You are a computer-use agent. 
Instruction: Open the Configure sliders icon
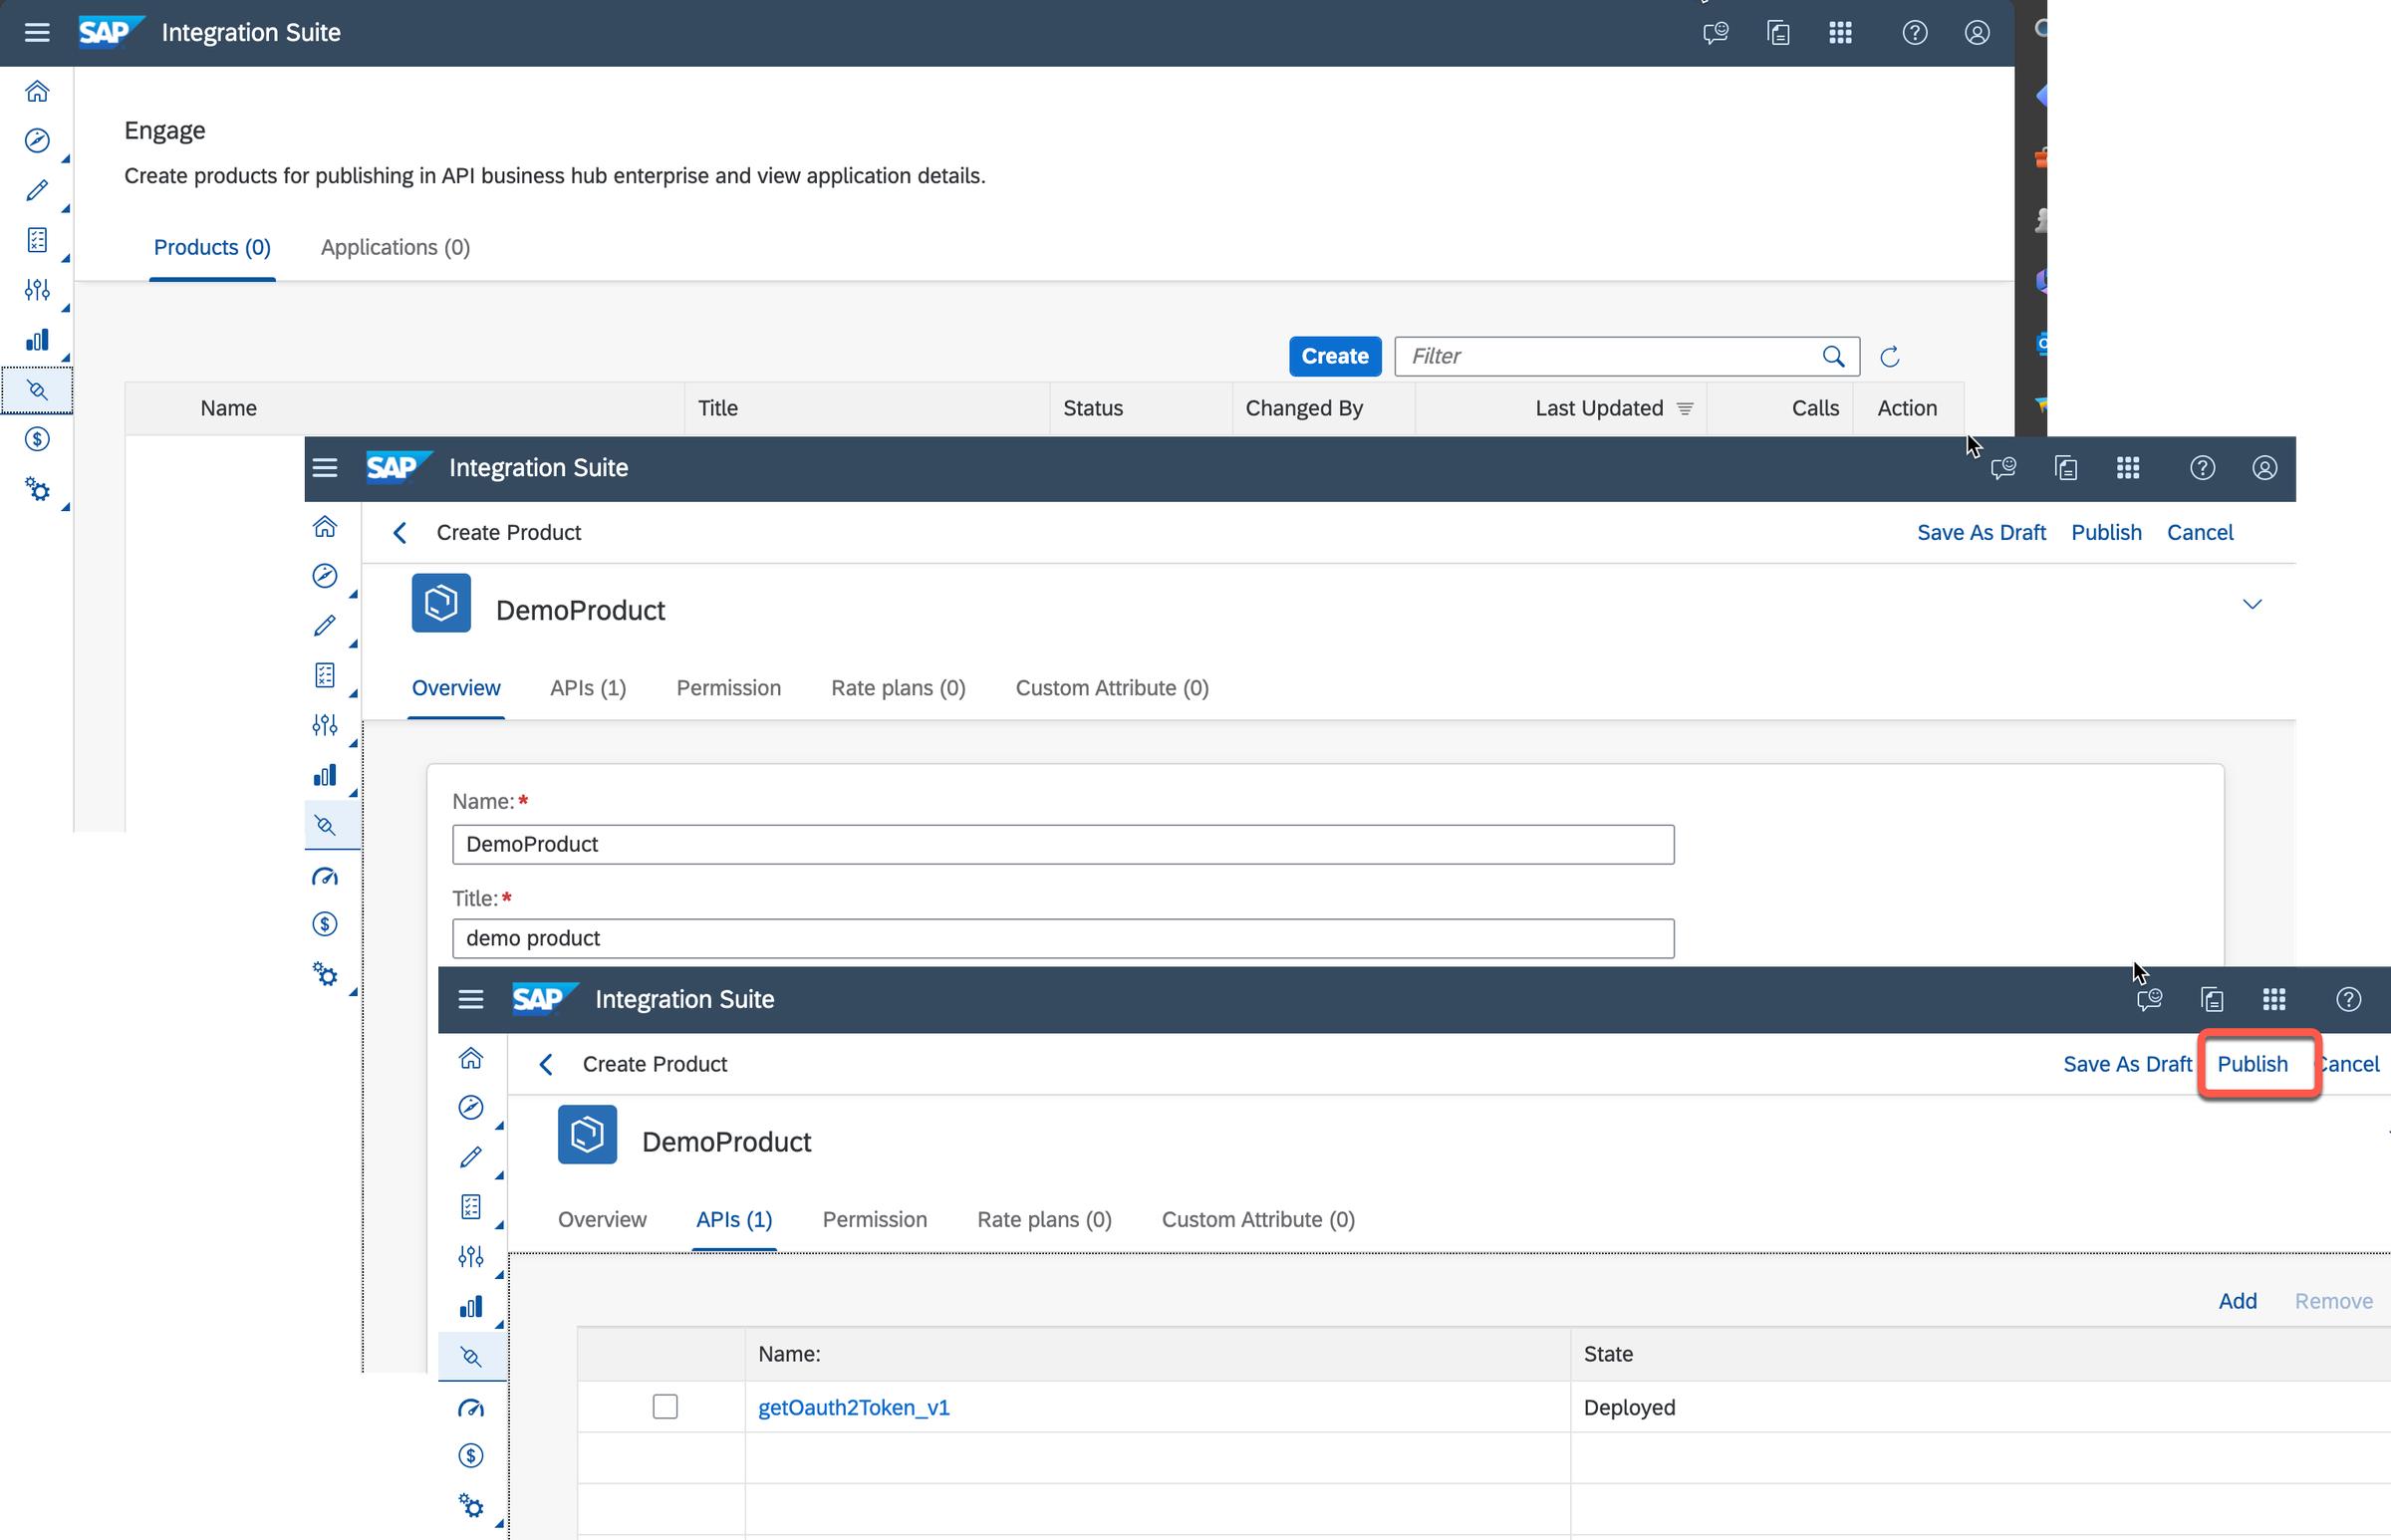[x=38, y=290]
